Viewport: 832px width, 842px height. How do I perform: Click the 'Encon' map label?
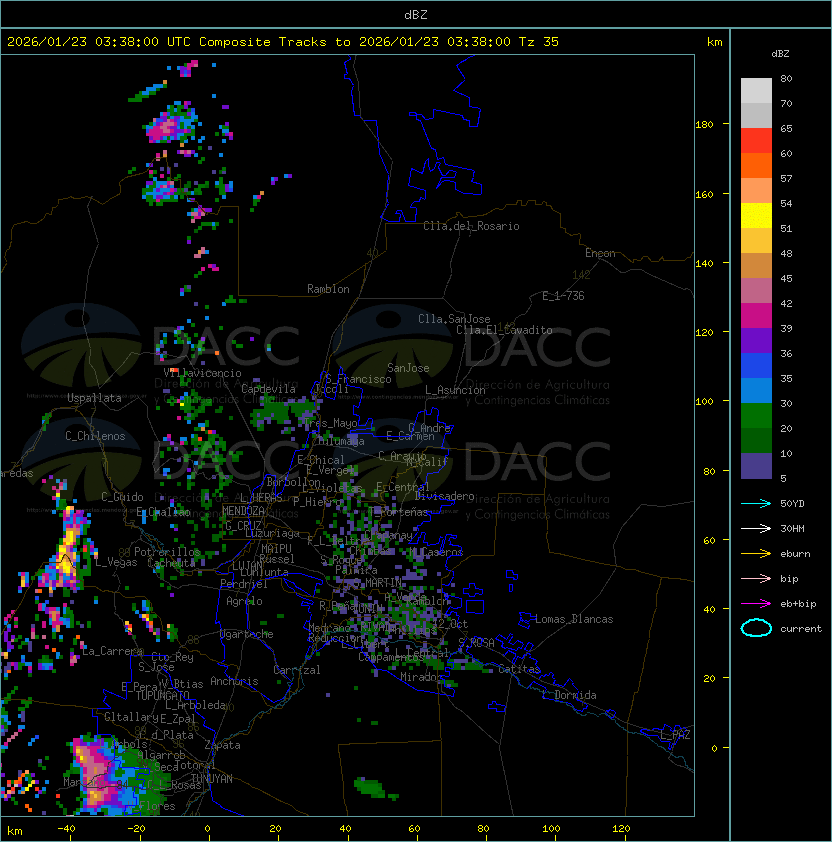[x=600, y=253]
